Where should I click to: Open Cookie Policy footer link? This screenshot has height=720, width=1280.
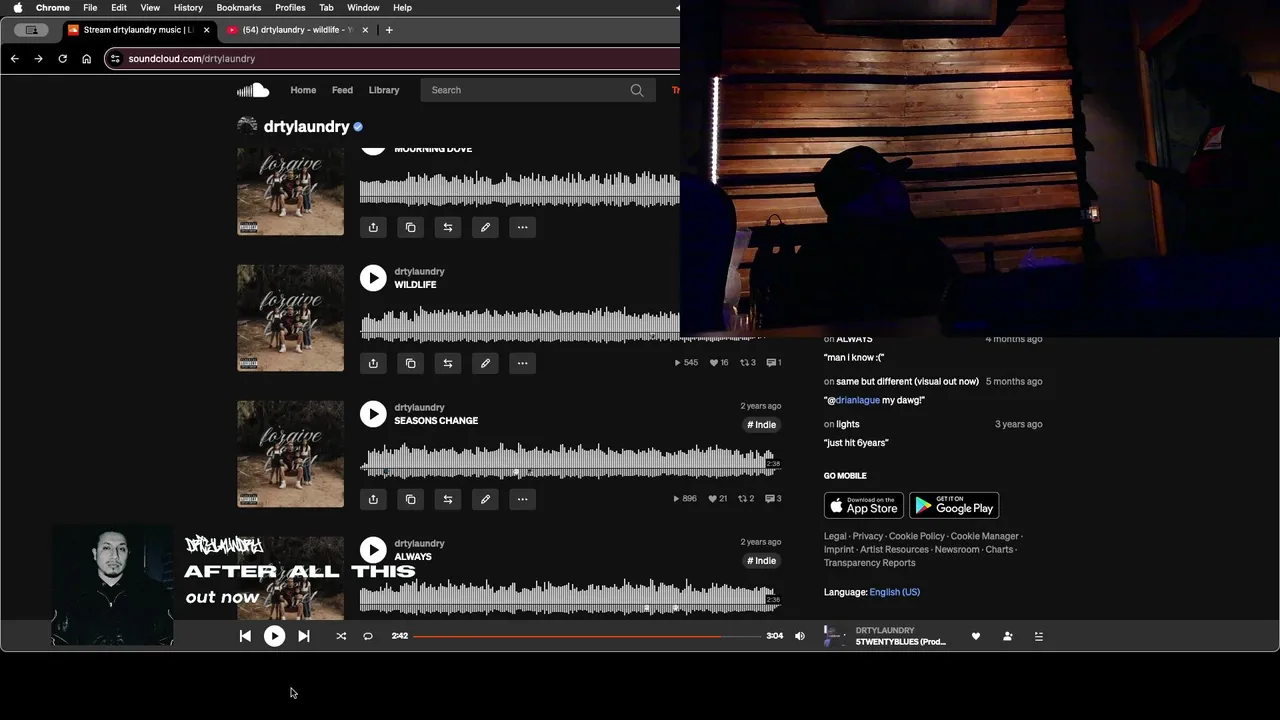click(x=917, y=537)
